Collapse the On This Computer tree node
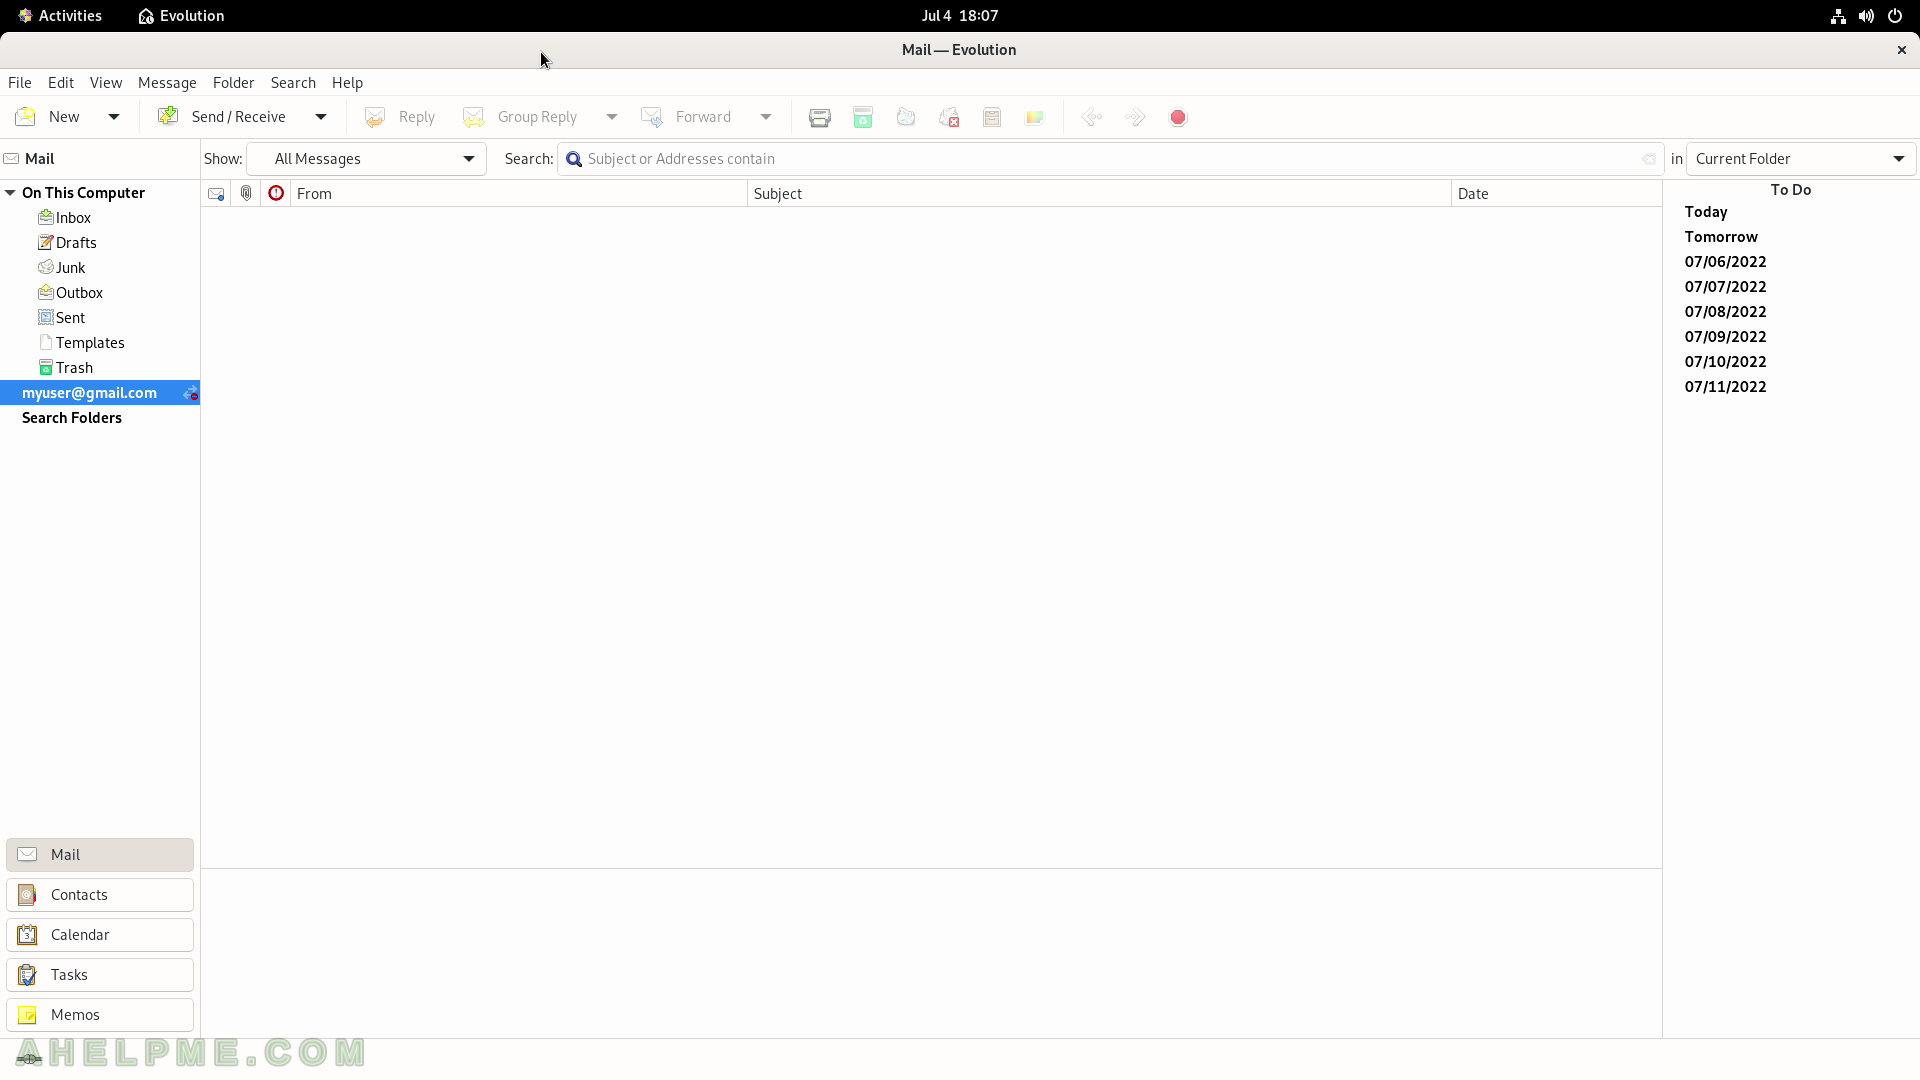The image size is (1920, 1080). click(x=10, y=193)
